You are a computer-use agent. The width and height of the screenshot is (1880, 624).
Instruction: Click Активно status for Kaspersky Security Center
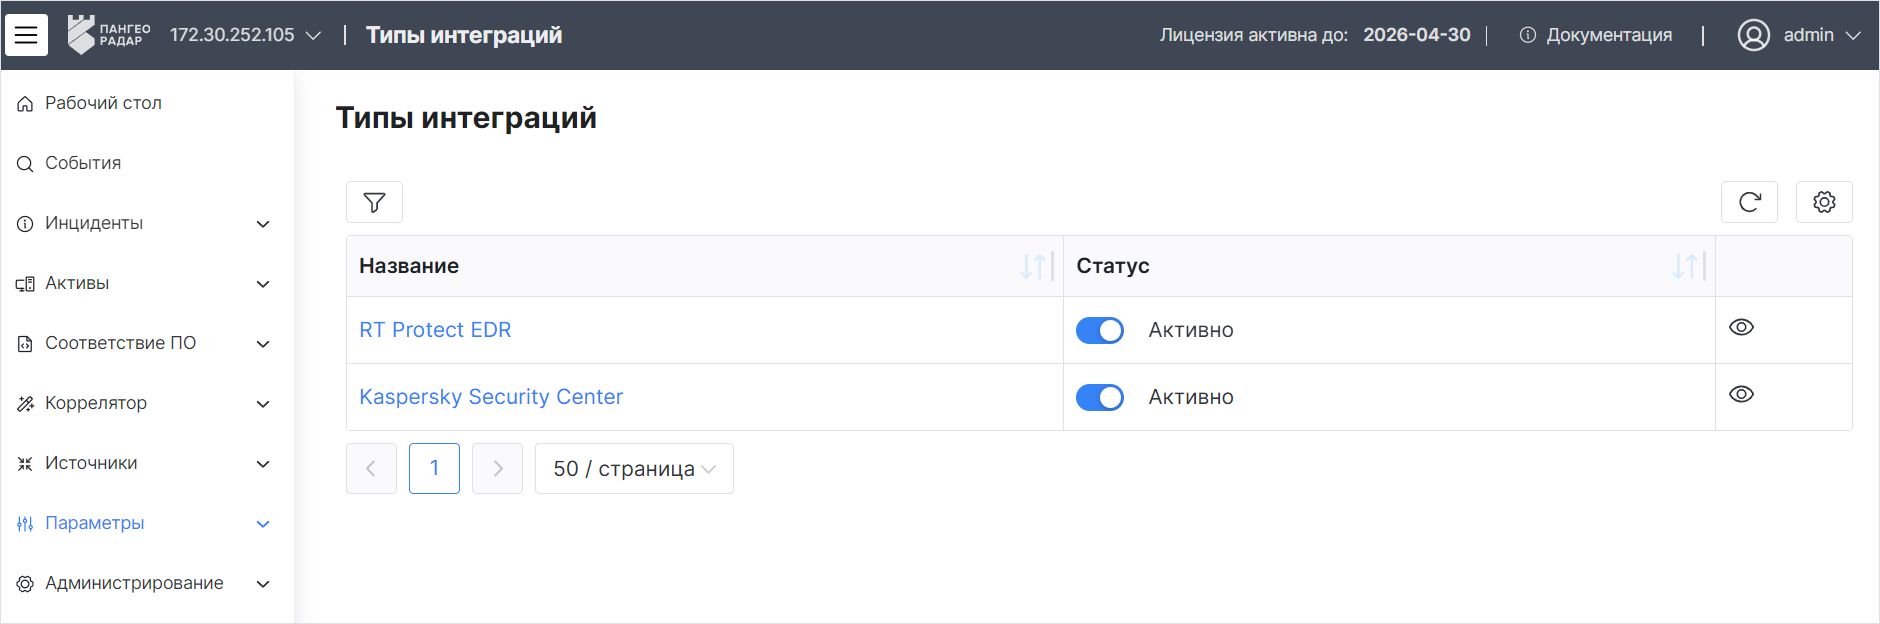(x=1191, y=397)
